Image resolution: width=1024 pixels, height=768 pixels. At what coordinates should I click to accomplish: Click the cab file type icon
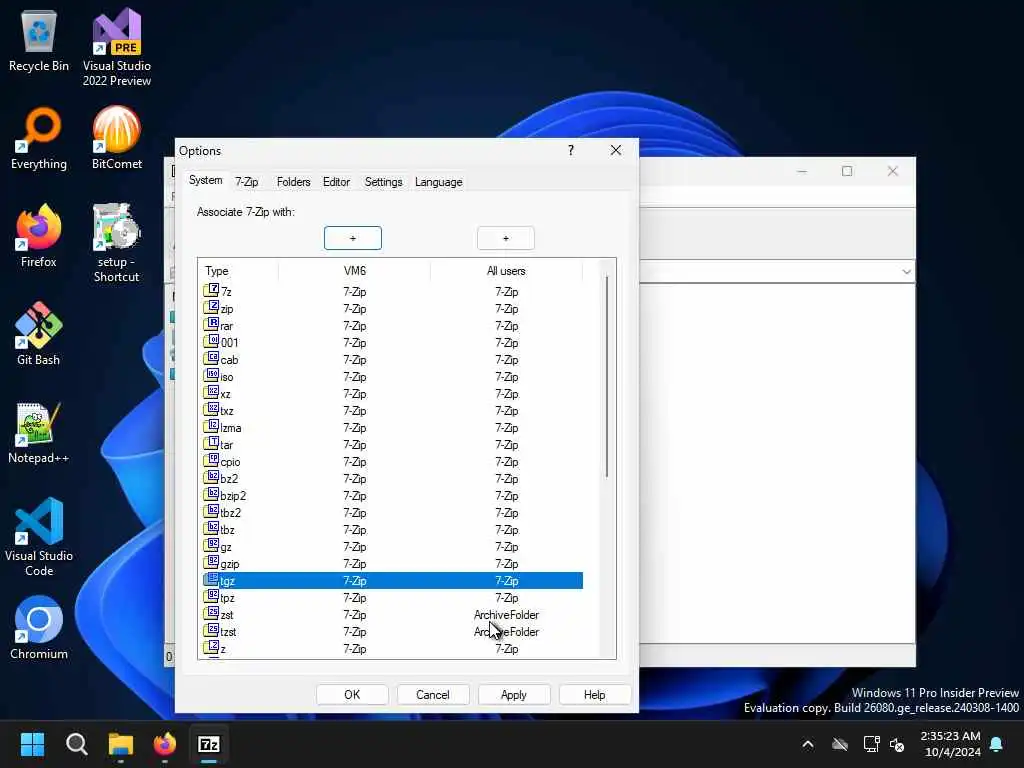212,359
